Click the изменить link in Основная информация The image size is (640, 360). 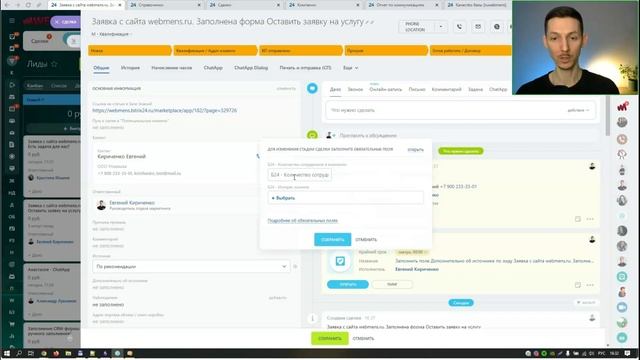(x=286, y=88)
